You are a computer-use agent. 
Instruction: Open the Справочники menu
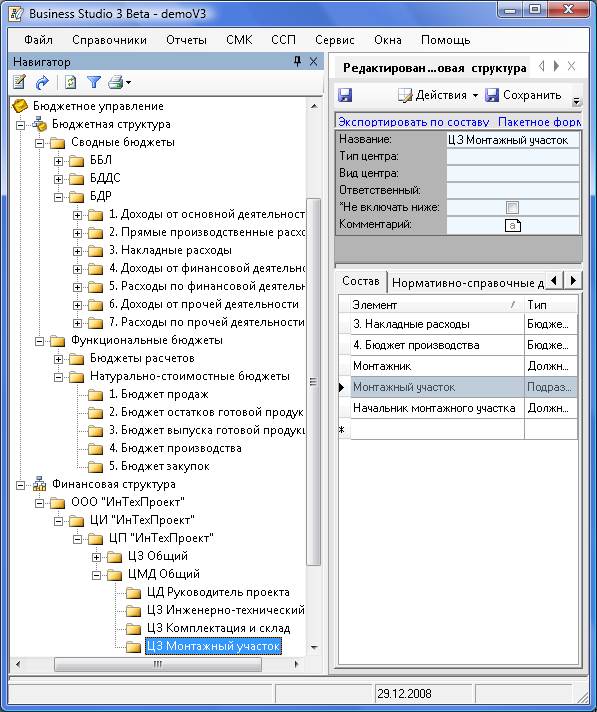point(109,40)
